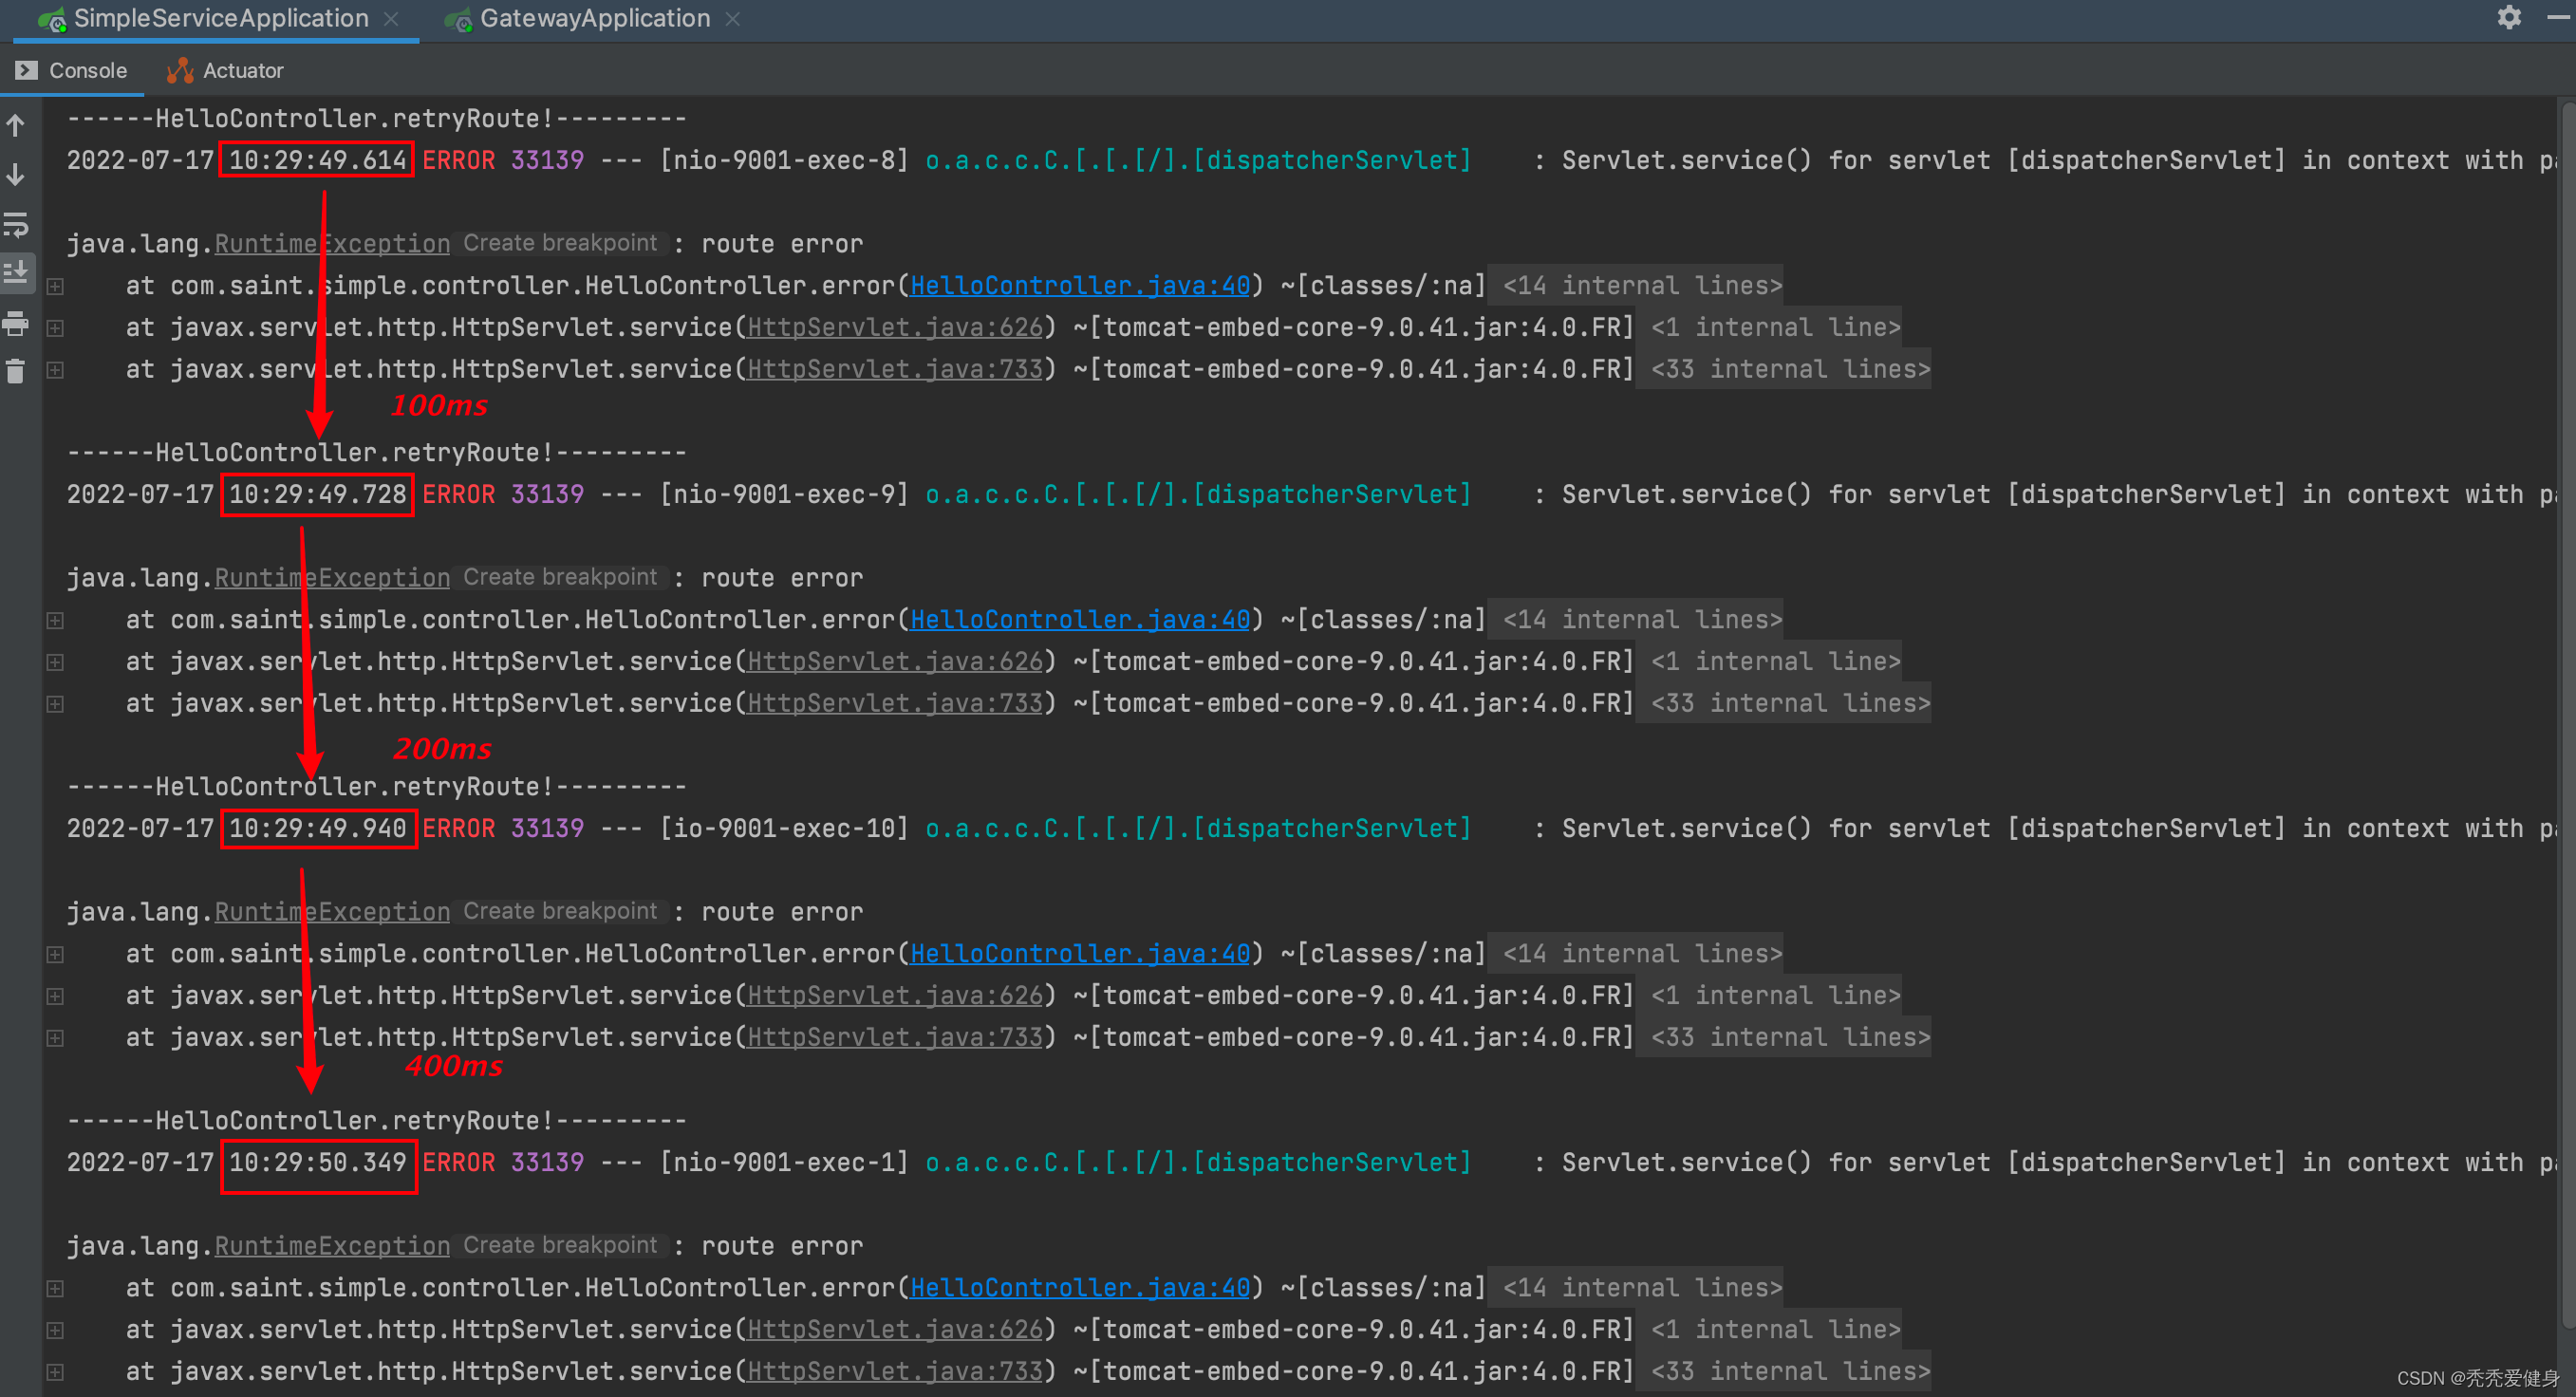This screenshot has height=1397, width=2576.
Task: Click RuntimeException link in first trace
Action: click(x=332, y=244)
